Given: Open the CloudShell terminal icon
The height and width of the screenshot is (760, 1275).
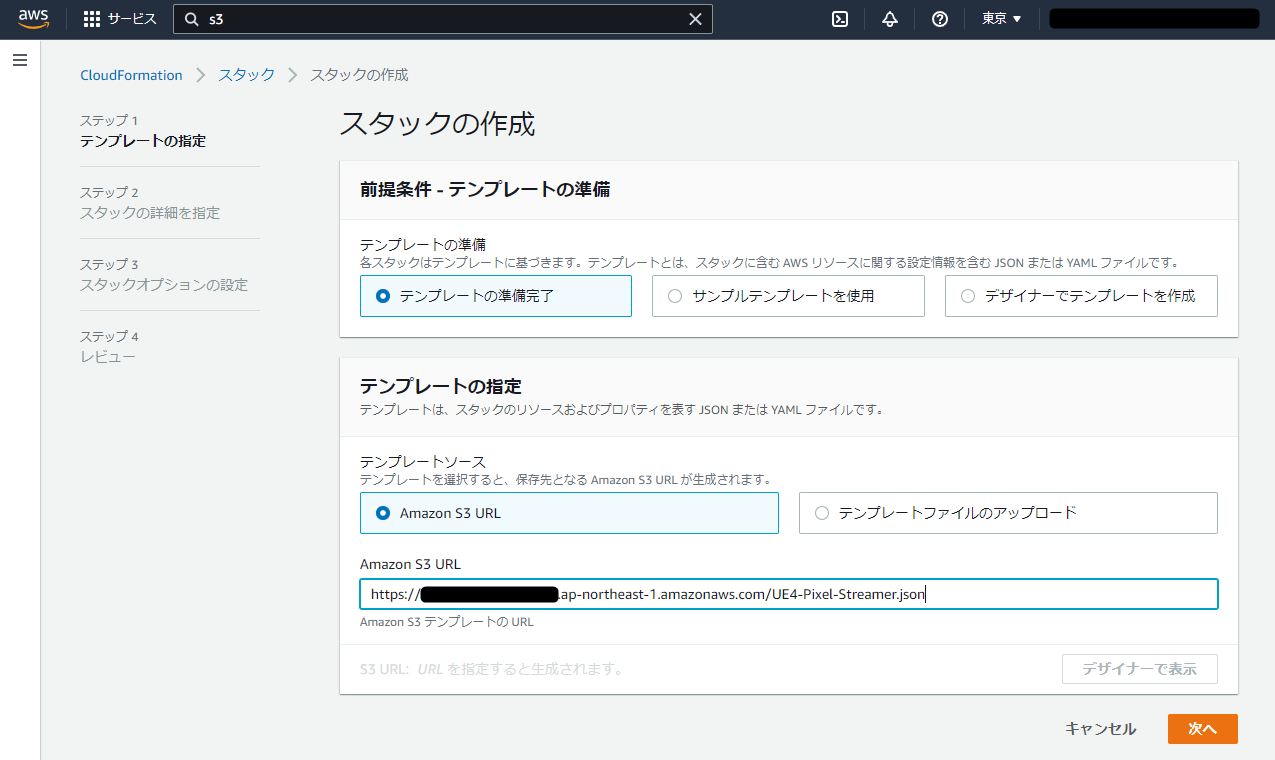Looking at the screenshot, I should pos(841,19).
